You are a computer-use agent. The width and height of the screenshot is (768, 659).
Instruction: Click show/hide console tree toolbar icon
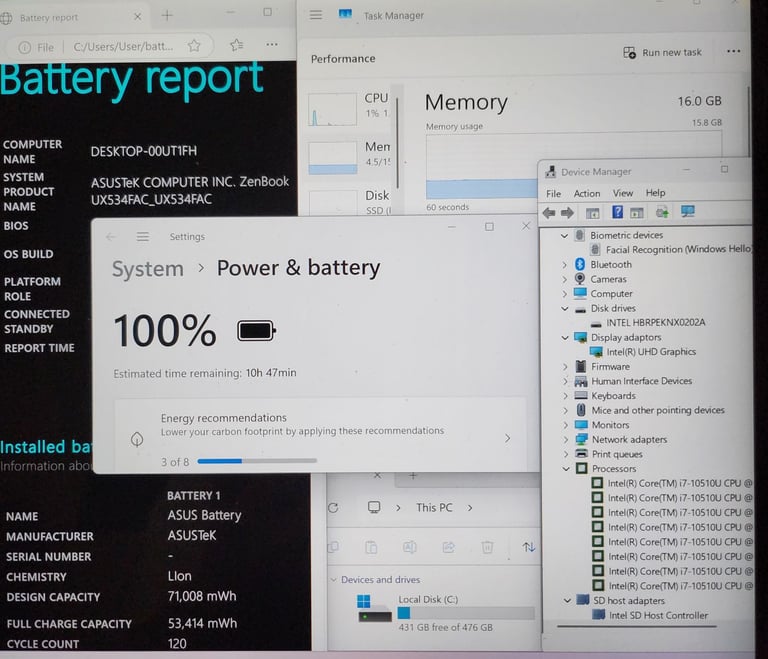pos(593,213)
